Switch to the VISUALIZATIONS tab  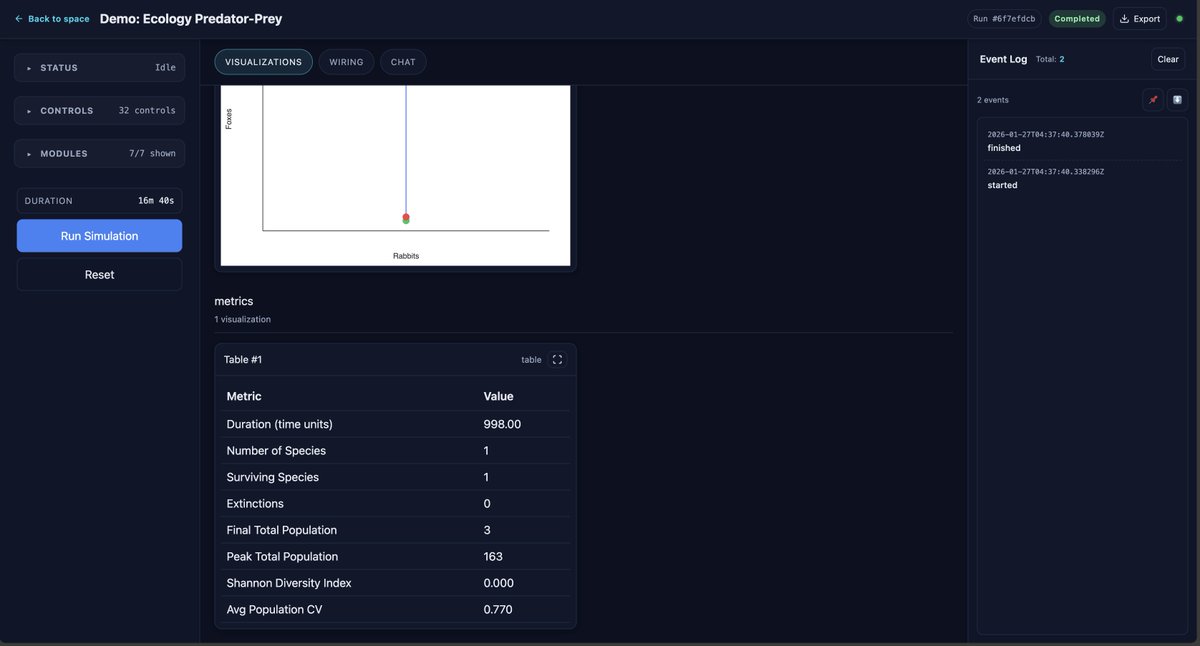point(263,62)
